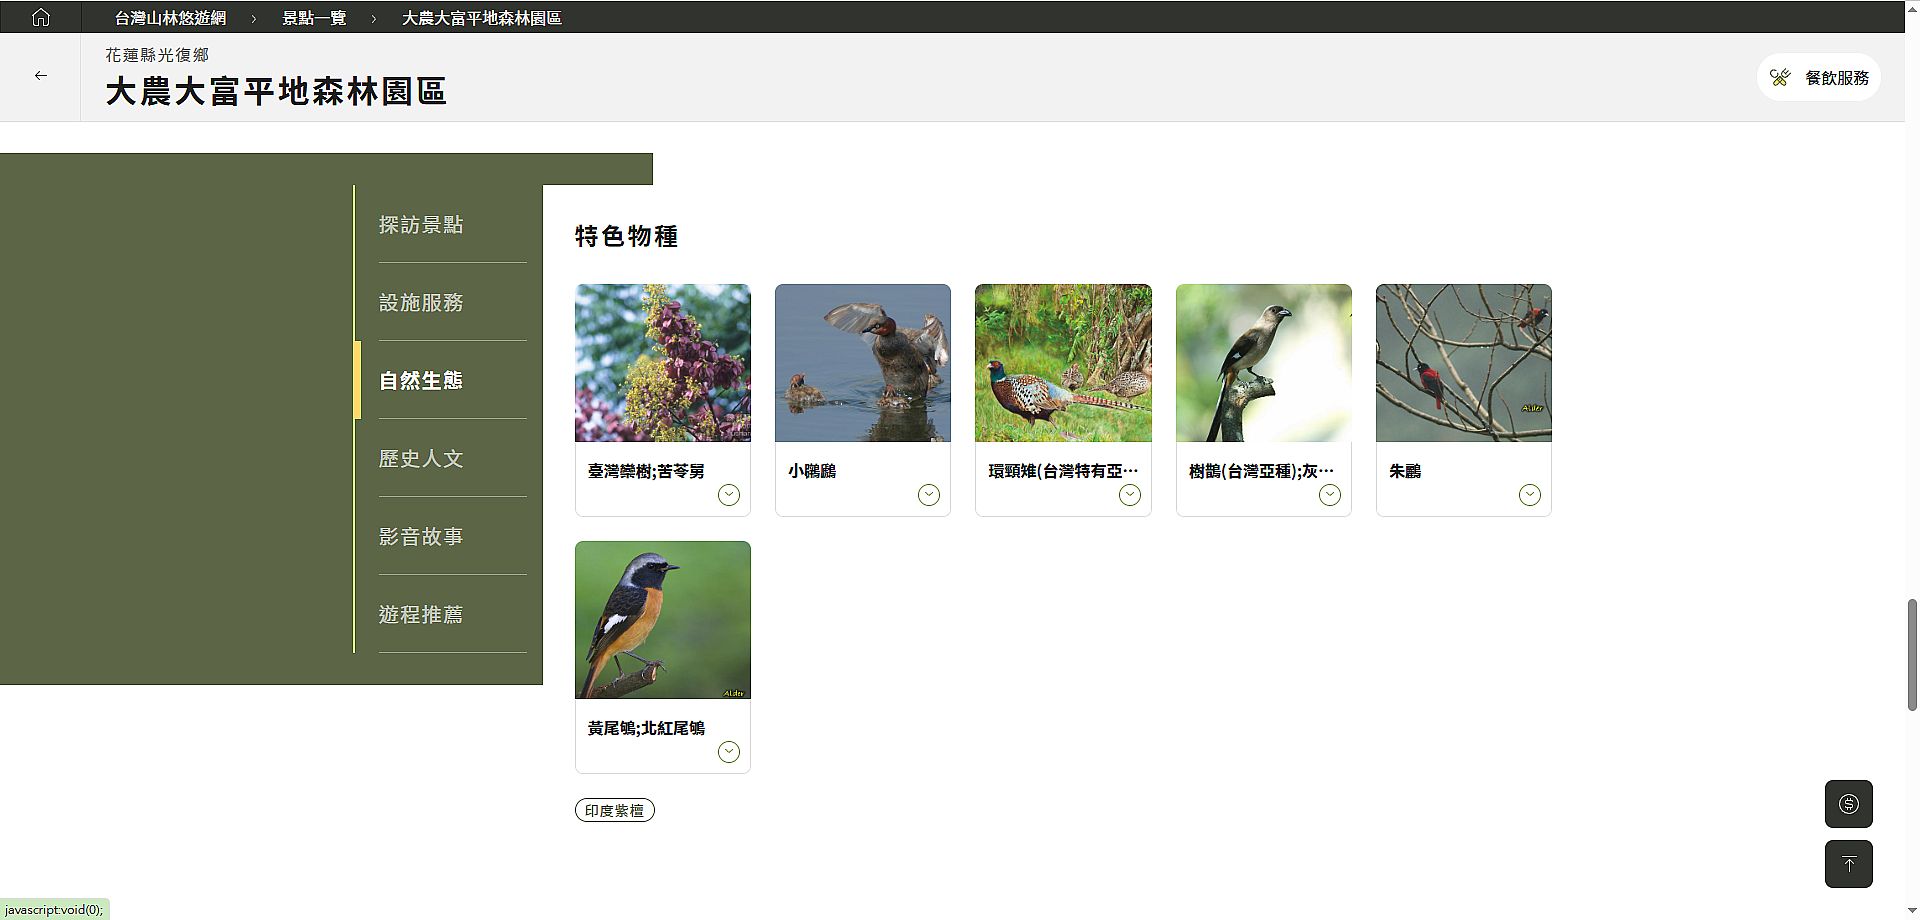Expand the 環頸雉 species card chevron

(x=1129, y=495)
